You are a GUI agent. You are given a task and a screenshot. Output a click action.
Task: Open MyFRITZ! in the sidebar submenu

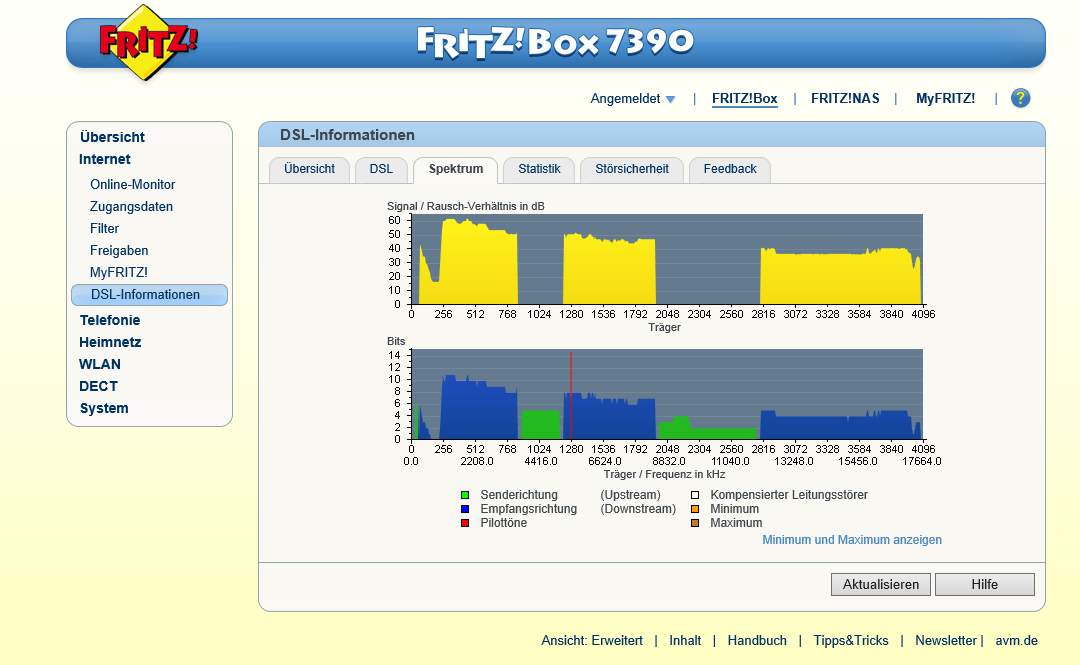pos(118,272)
